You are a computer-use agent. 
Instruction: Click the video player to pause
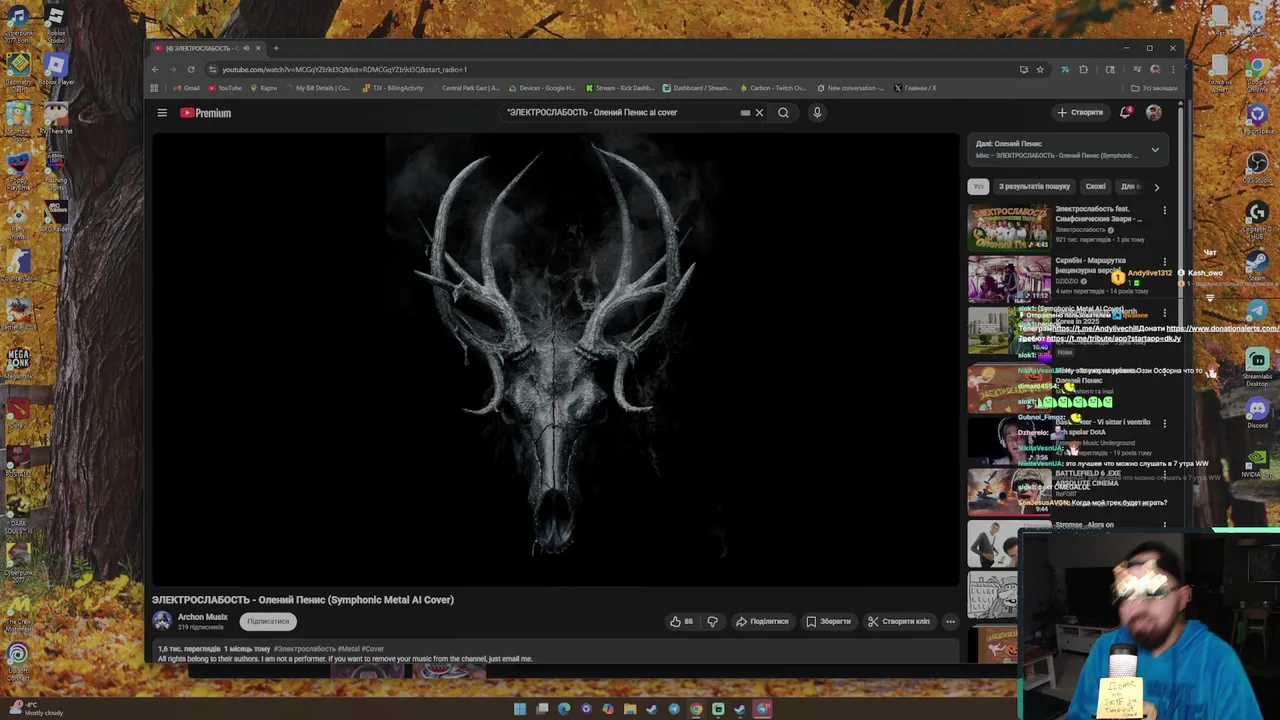click(555, 359)
